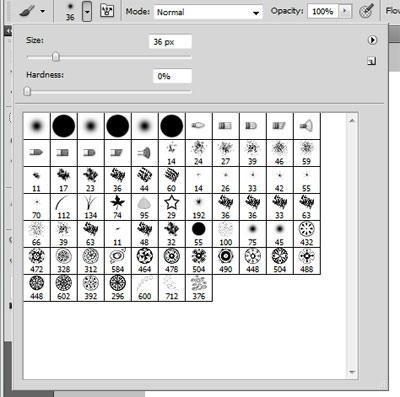Pick the ring ornament brush labeled 490
The image size is (400, 397).
[x=226, y=261]
